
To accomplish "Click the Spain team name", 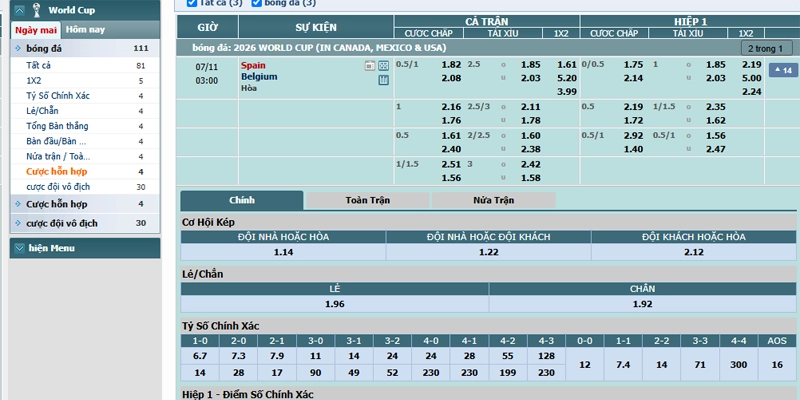I will pos(254,65).
